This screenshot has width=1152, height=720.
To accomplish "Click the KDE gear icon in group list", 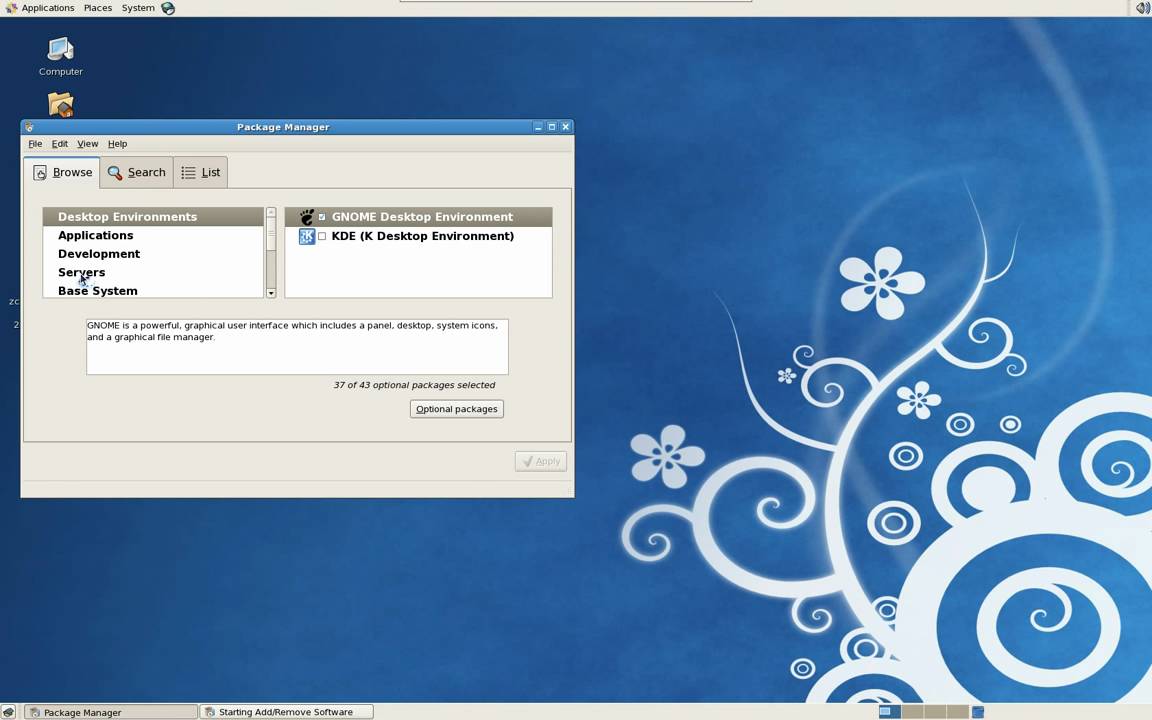I will pos(307,236).
